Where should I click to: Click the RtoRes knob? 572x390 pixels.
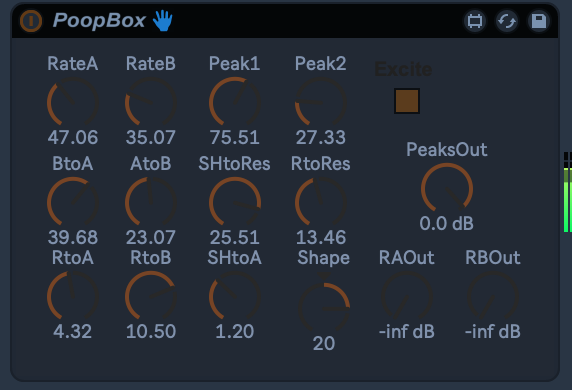pyautogui.click(x=321, y=202)
